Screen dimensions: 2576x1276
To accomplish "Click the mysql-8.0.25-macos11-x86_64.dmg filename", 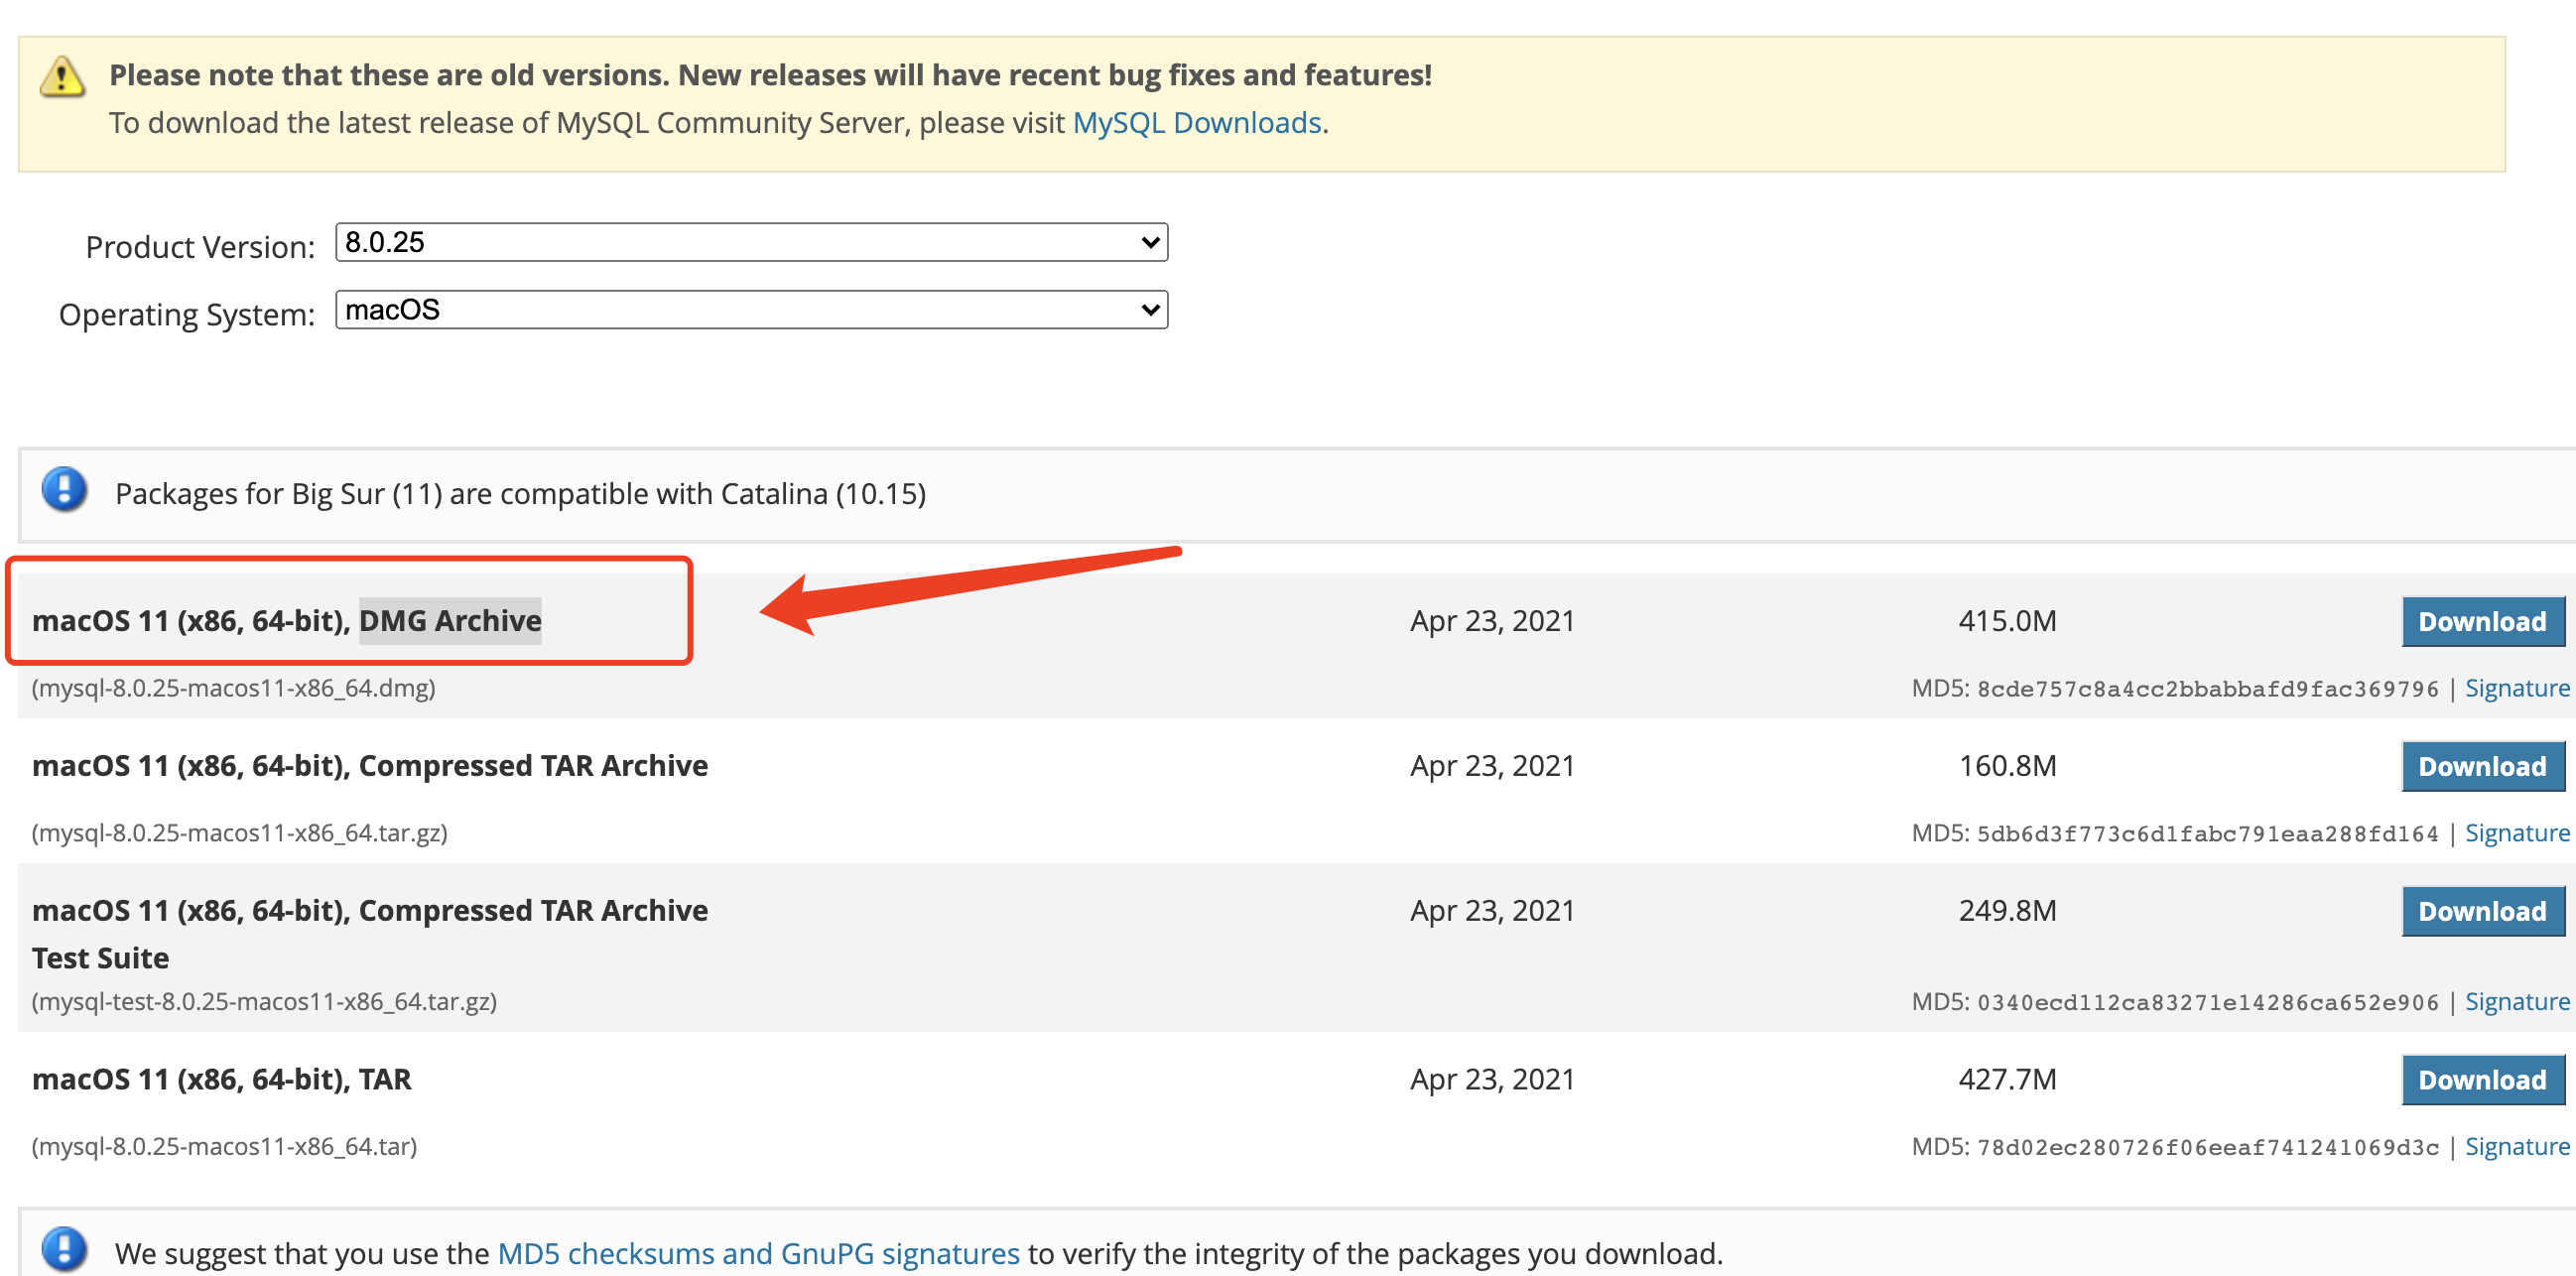I will click(x=233, y=688).
